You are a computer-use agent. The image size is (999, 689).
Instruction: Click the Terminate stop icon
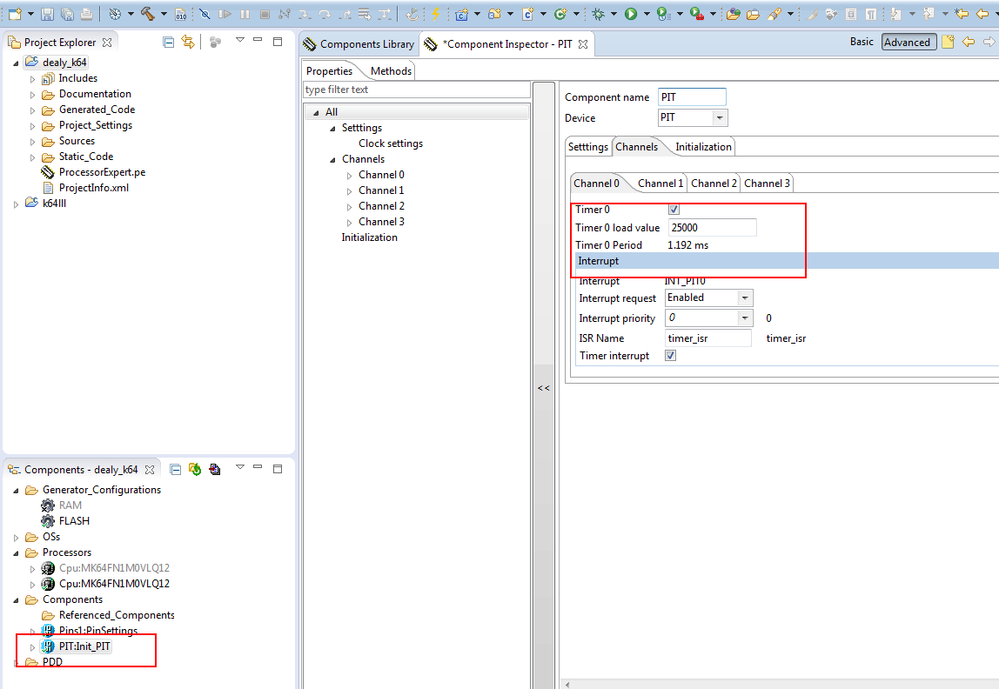point(265,13)
